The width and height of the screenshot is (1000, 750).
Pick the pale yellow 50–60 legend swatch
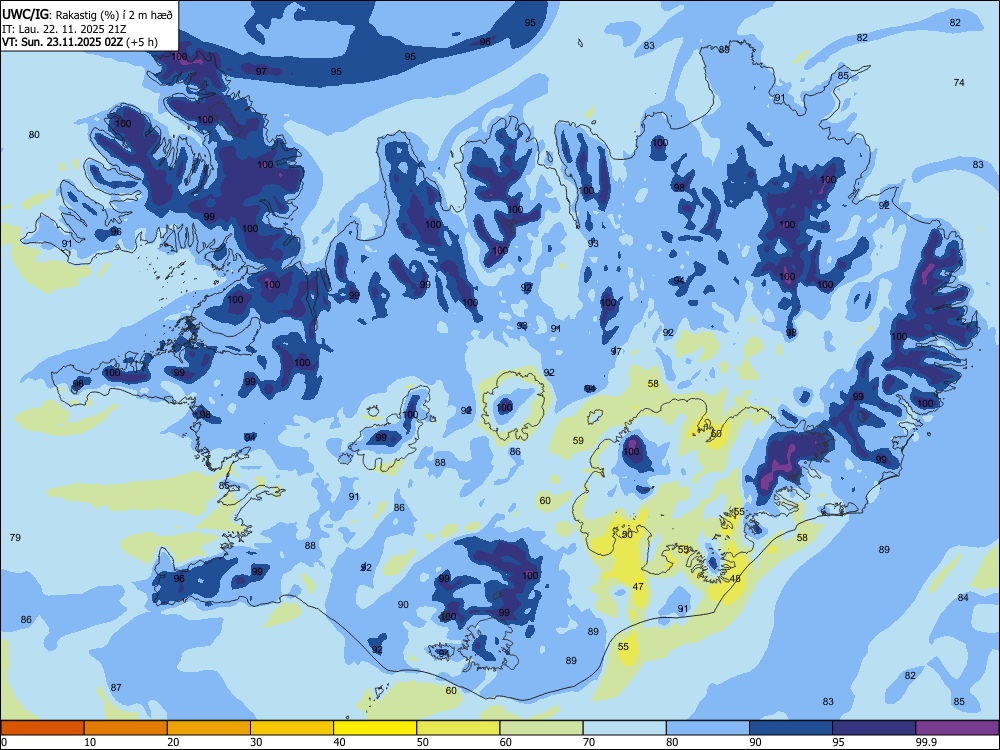tap(458, 728)
